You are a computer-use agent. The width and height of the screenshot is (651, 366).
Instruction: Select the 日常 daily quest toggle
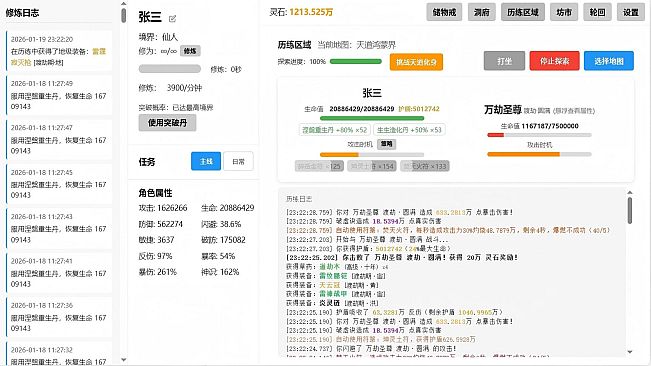coord(238,161)
